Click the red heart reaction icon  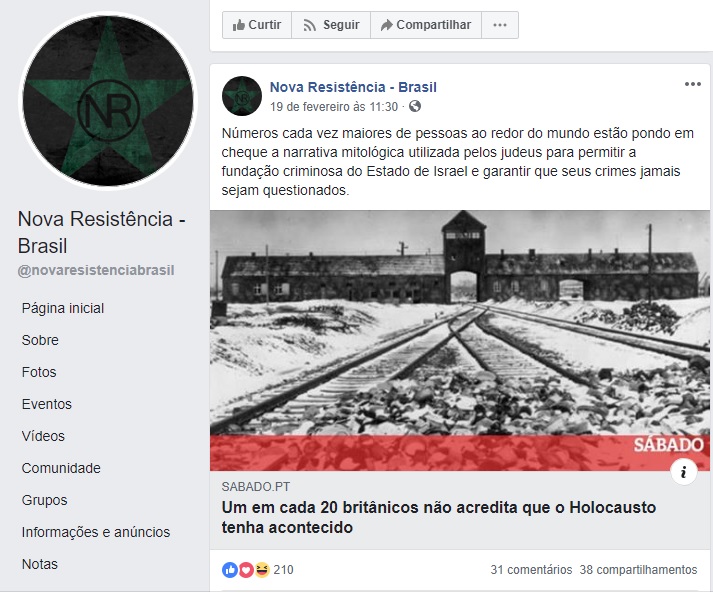[246, 570]
